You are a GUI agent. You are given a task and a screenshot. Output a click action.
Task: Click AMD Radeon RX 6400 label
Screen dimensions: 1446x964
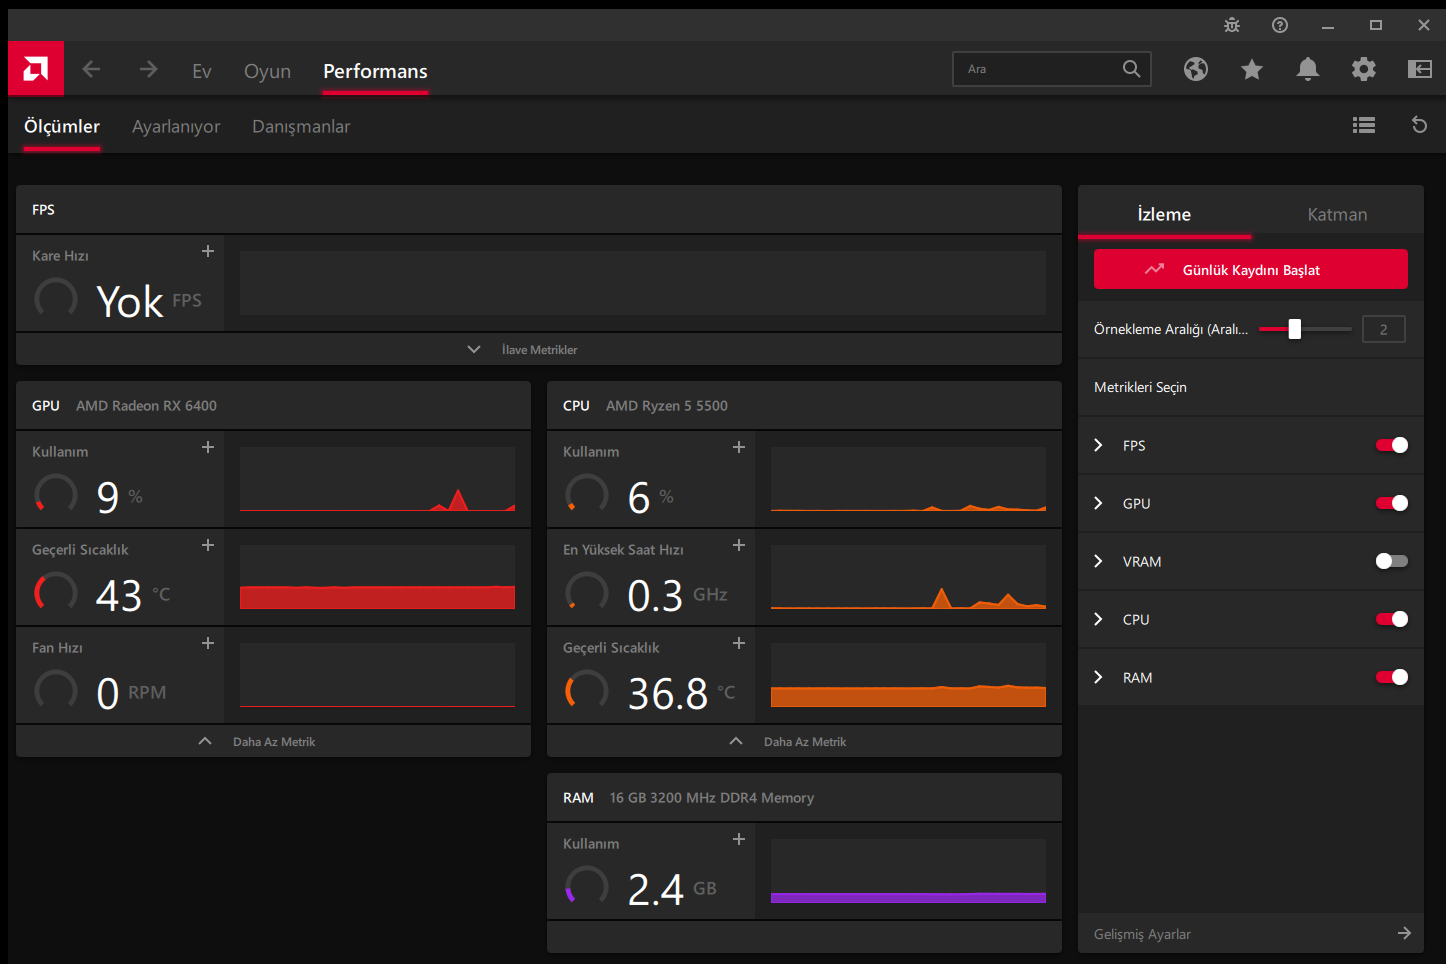coord(146,405)
